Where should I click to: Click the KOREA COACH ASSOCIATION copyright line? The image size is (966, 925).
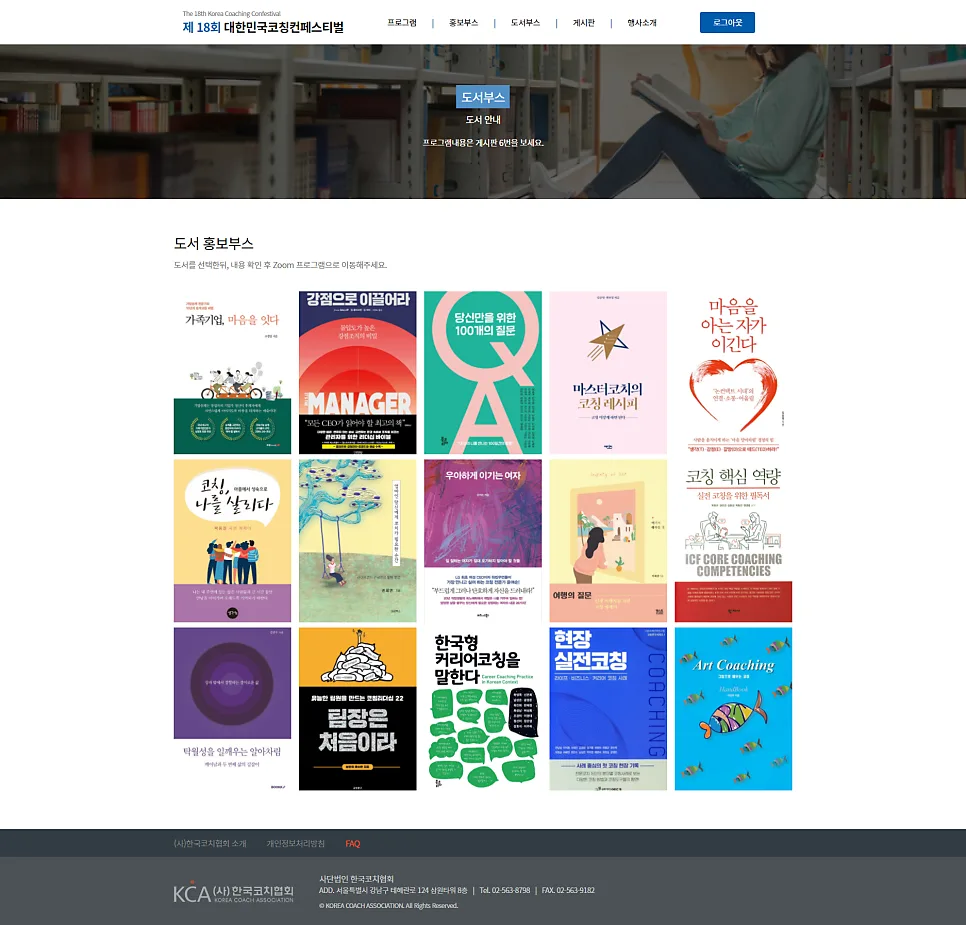click(388, 905)
